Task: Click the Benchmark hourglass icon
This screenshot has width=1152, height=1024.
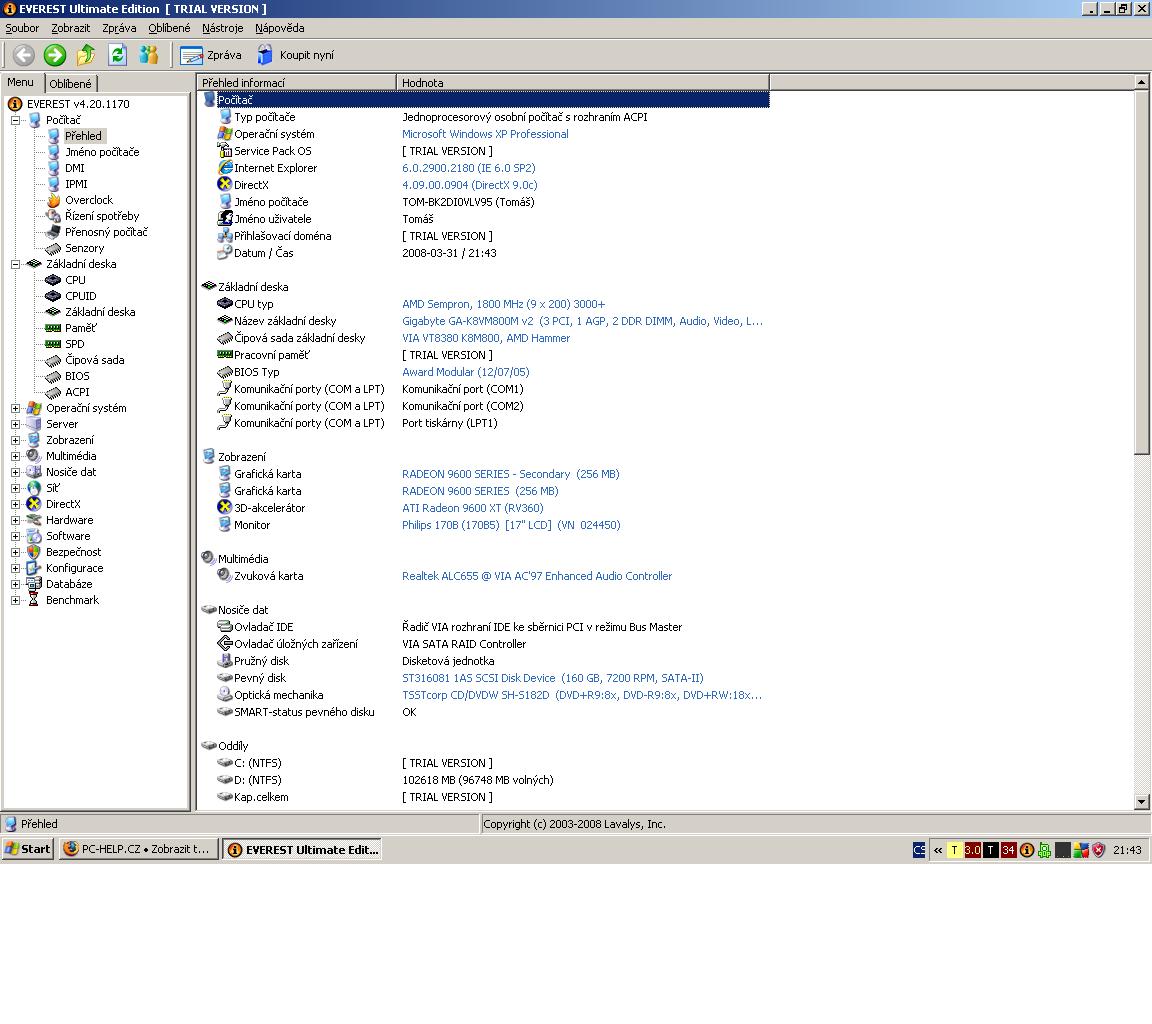Action: (34, 600)
